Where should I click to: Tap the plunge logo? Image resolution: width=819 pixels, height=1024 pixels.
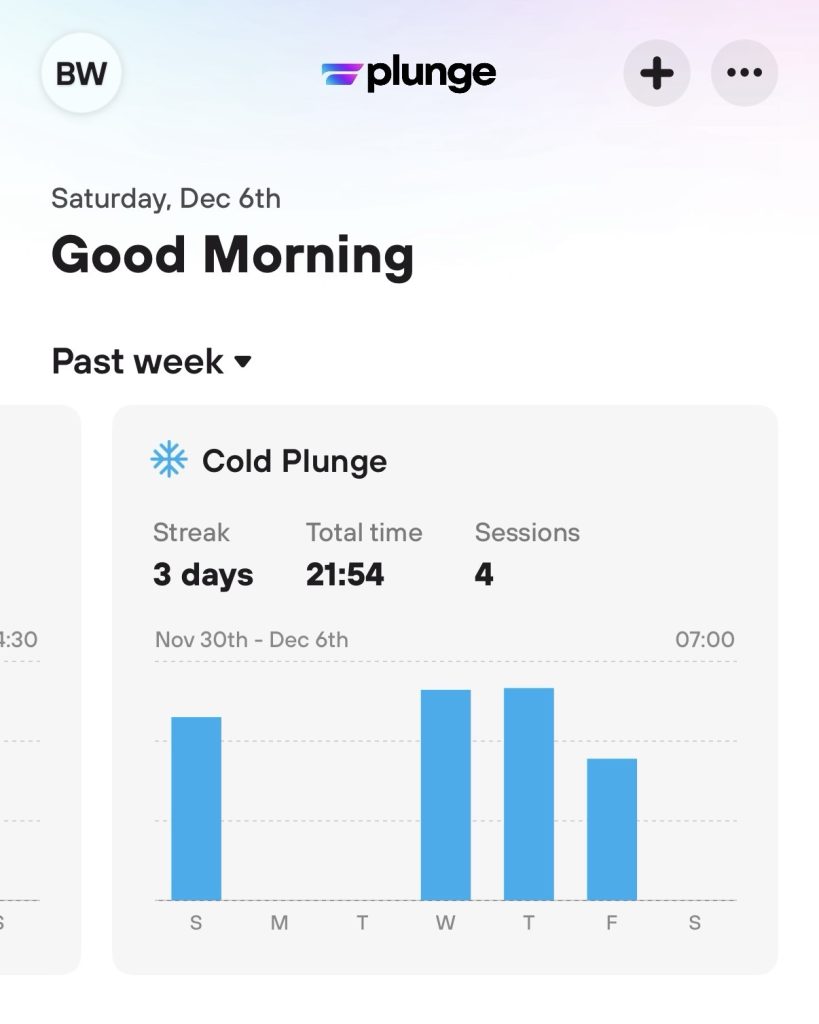[x=409, y=73]
